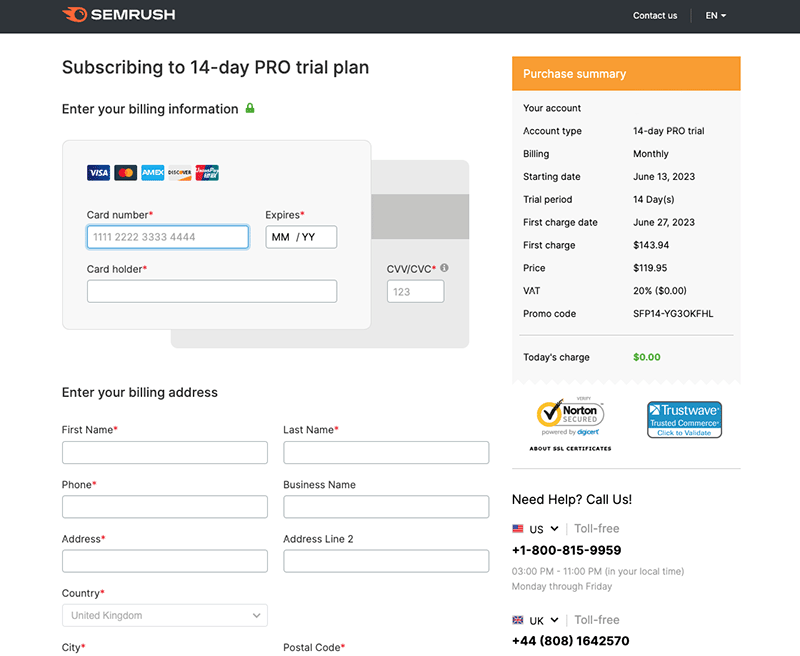The height and width of the screenshot is (656, 800).
Task: Focus the Last Name field
Action: (386, 452)
